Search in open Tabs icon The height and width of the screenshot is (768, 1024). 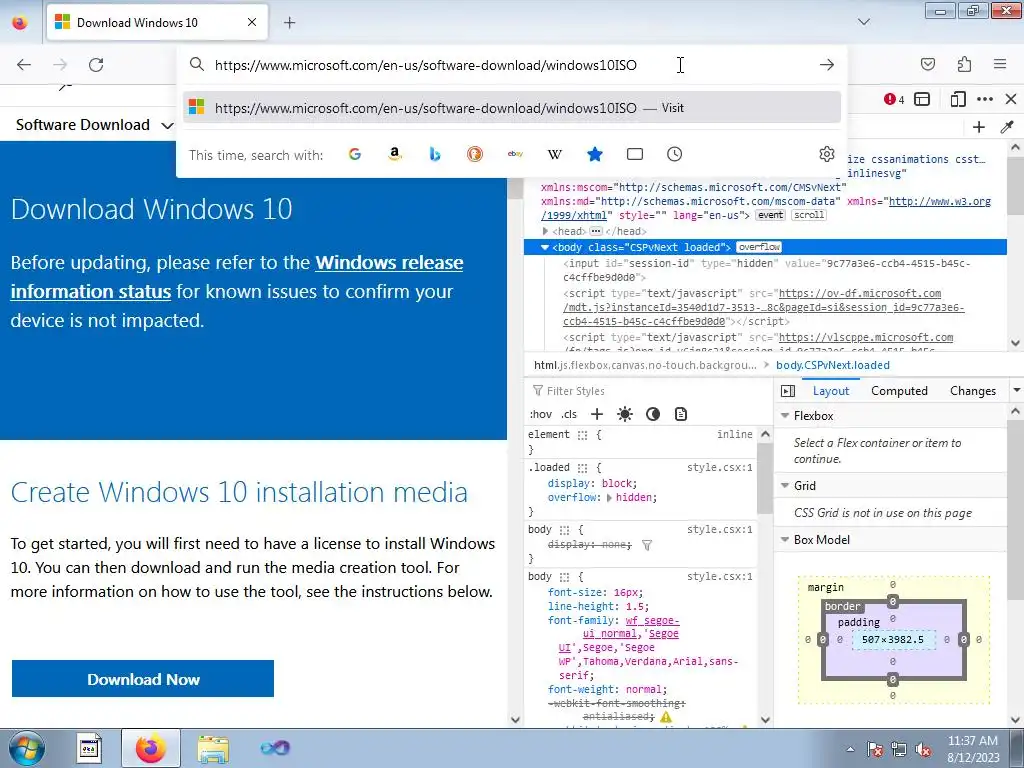pos(635,154)
